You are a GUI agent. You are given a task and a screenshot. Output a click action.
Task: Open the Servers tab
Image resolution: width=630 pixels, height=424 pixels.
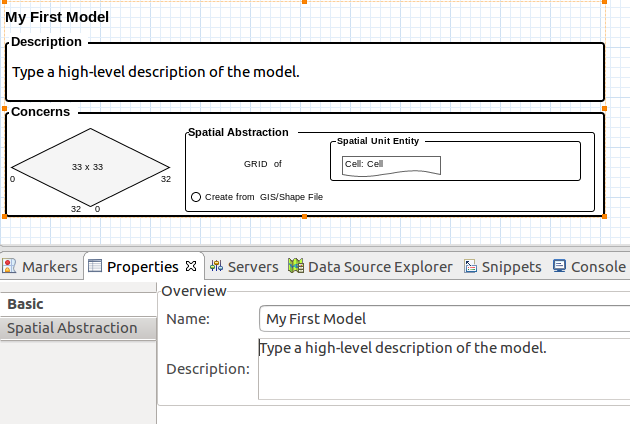[244, 266]
